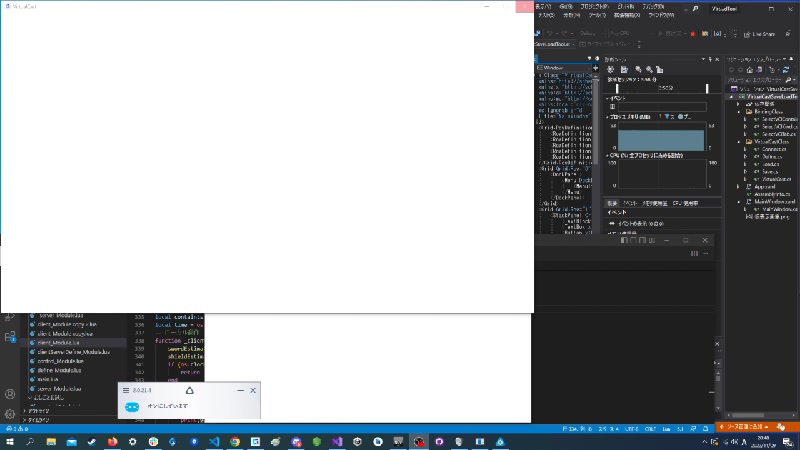The width and height of the screenshot is (800, 450).
Task: Switch to the CPU 使用率 tab
Action: 685,203
